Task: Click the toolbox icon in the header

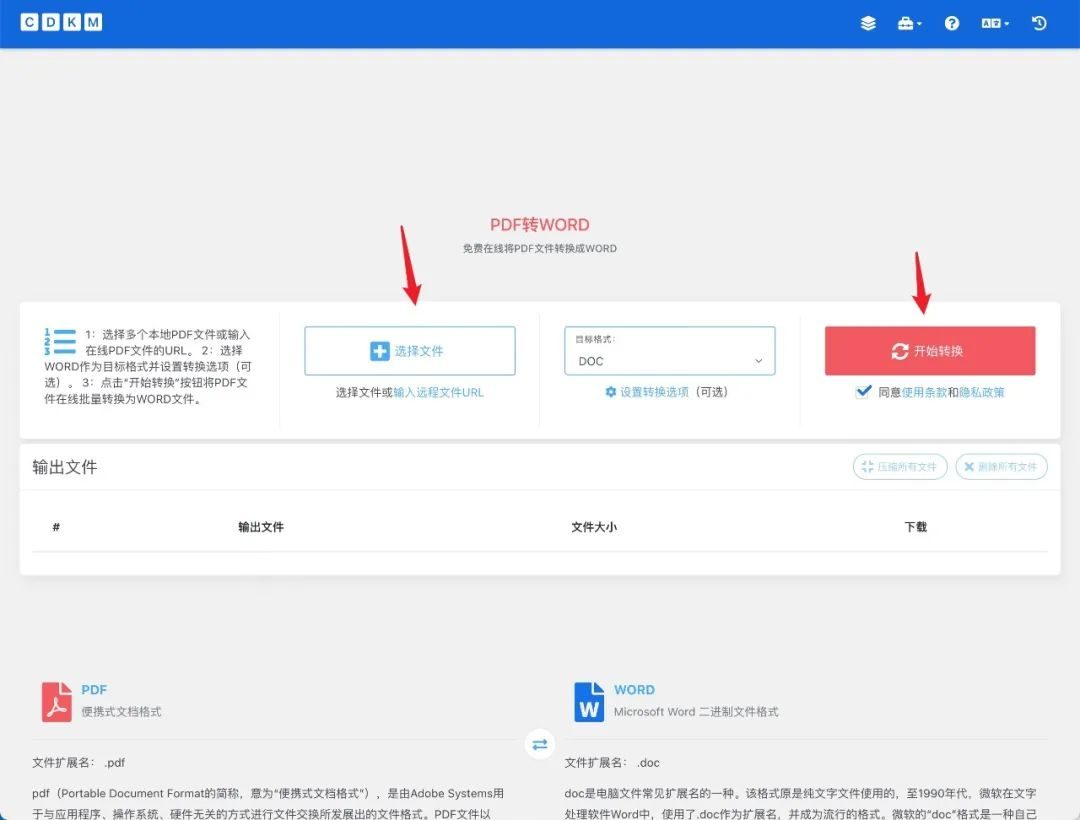Action: click(905, 23)
